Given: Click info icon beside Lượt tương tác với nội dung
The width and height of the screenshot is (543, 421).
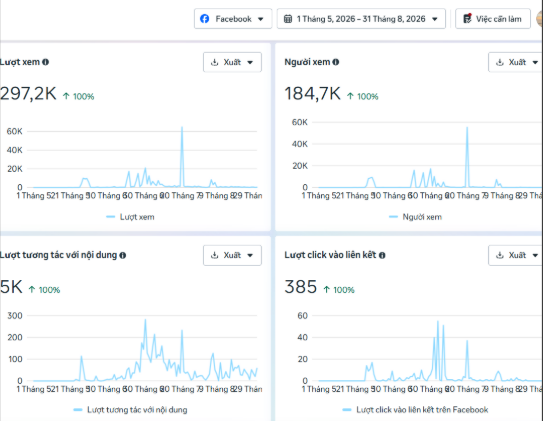Looking at the screenshot, I should (123, 256).
